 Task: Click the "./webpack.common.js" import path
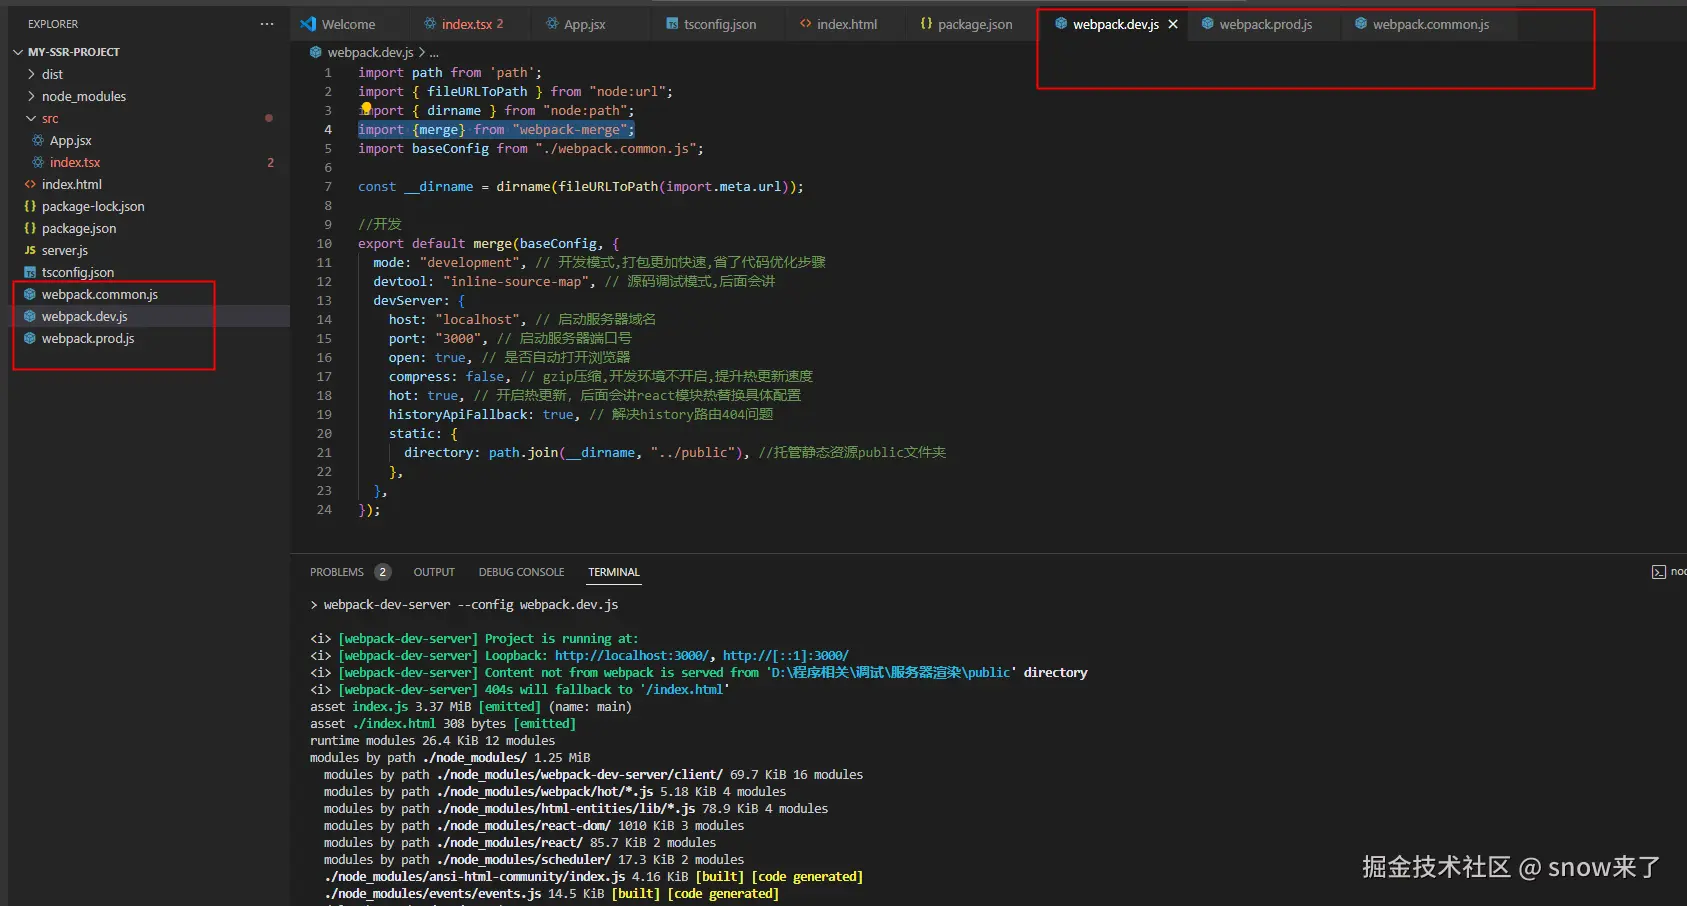pyautogui.click(x=616, y=148)
